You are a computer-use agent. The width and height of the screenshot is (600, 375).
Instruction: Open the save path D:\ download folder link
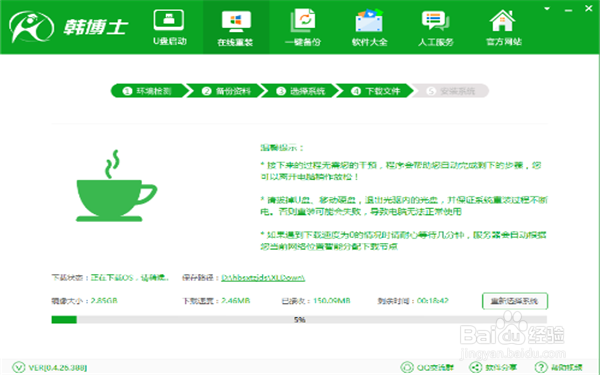click(263, 278)
